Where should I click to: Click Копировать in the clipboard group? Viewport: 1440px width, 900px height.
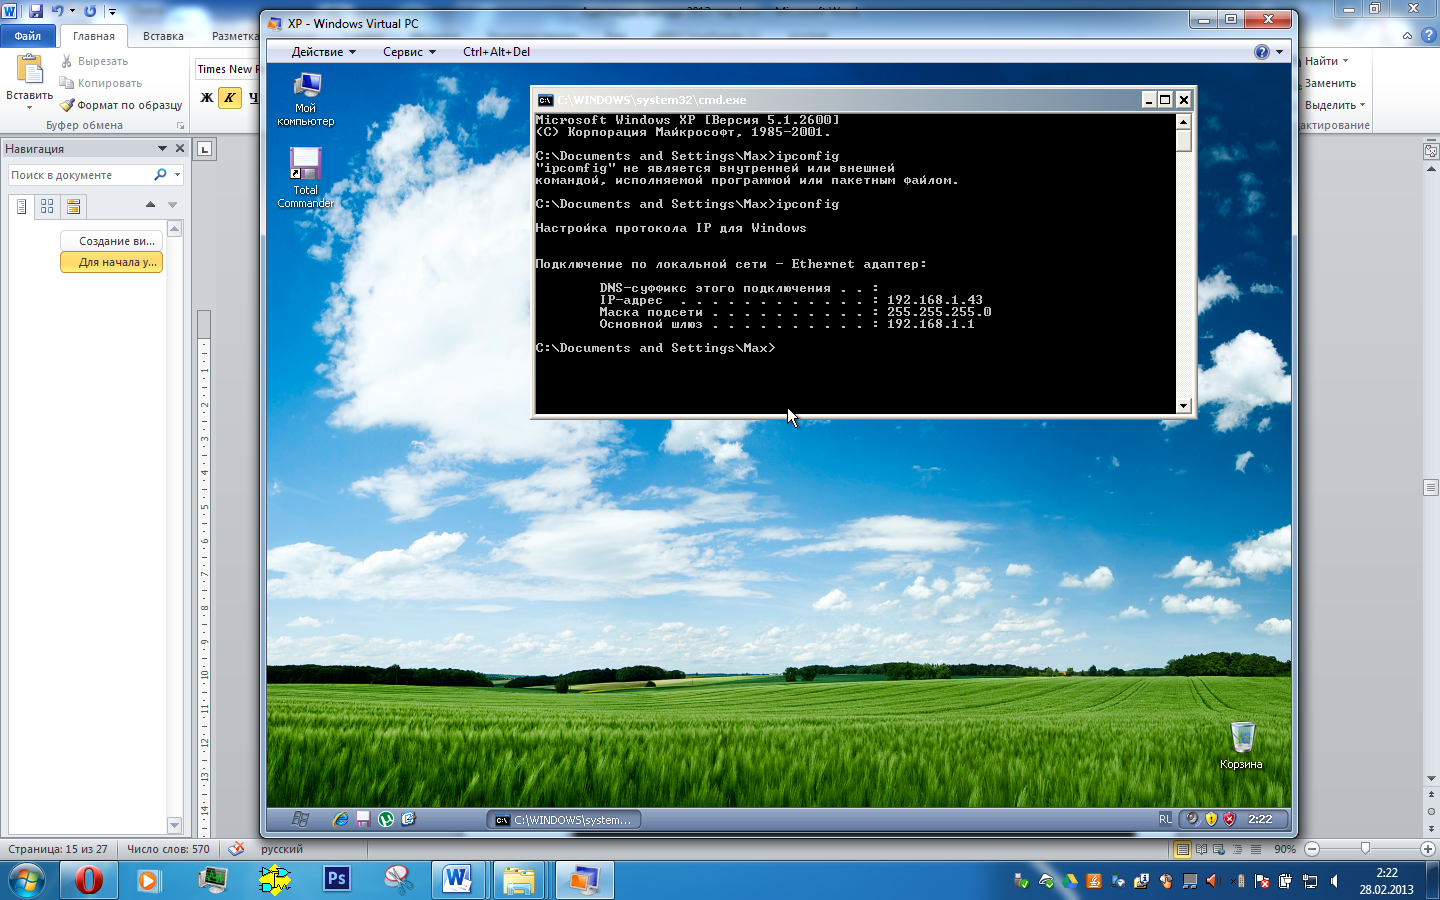101,83
